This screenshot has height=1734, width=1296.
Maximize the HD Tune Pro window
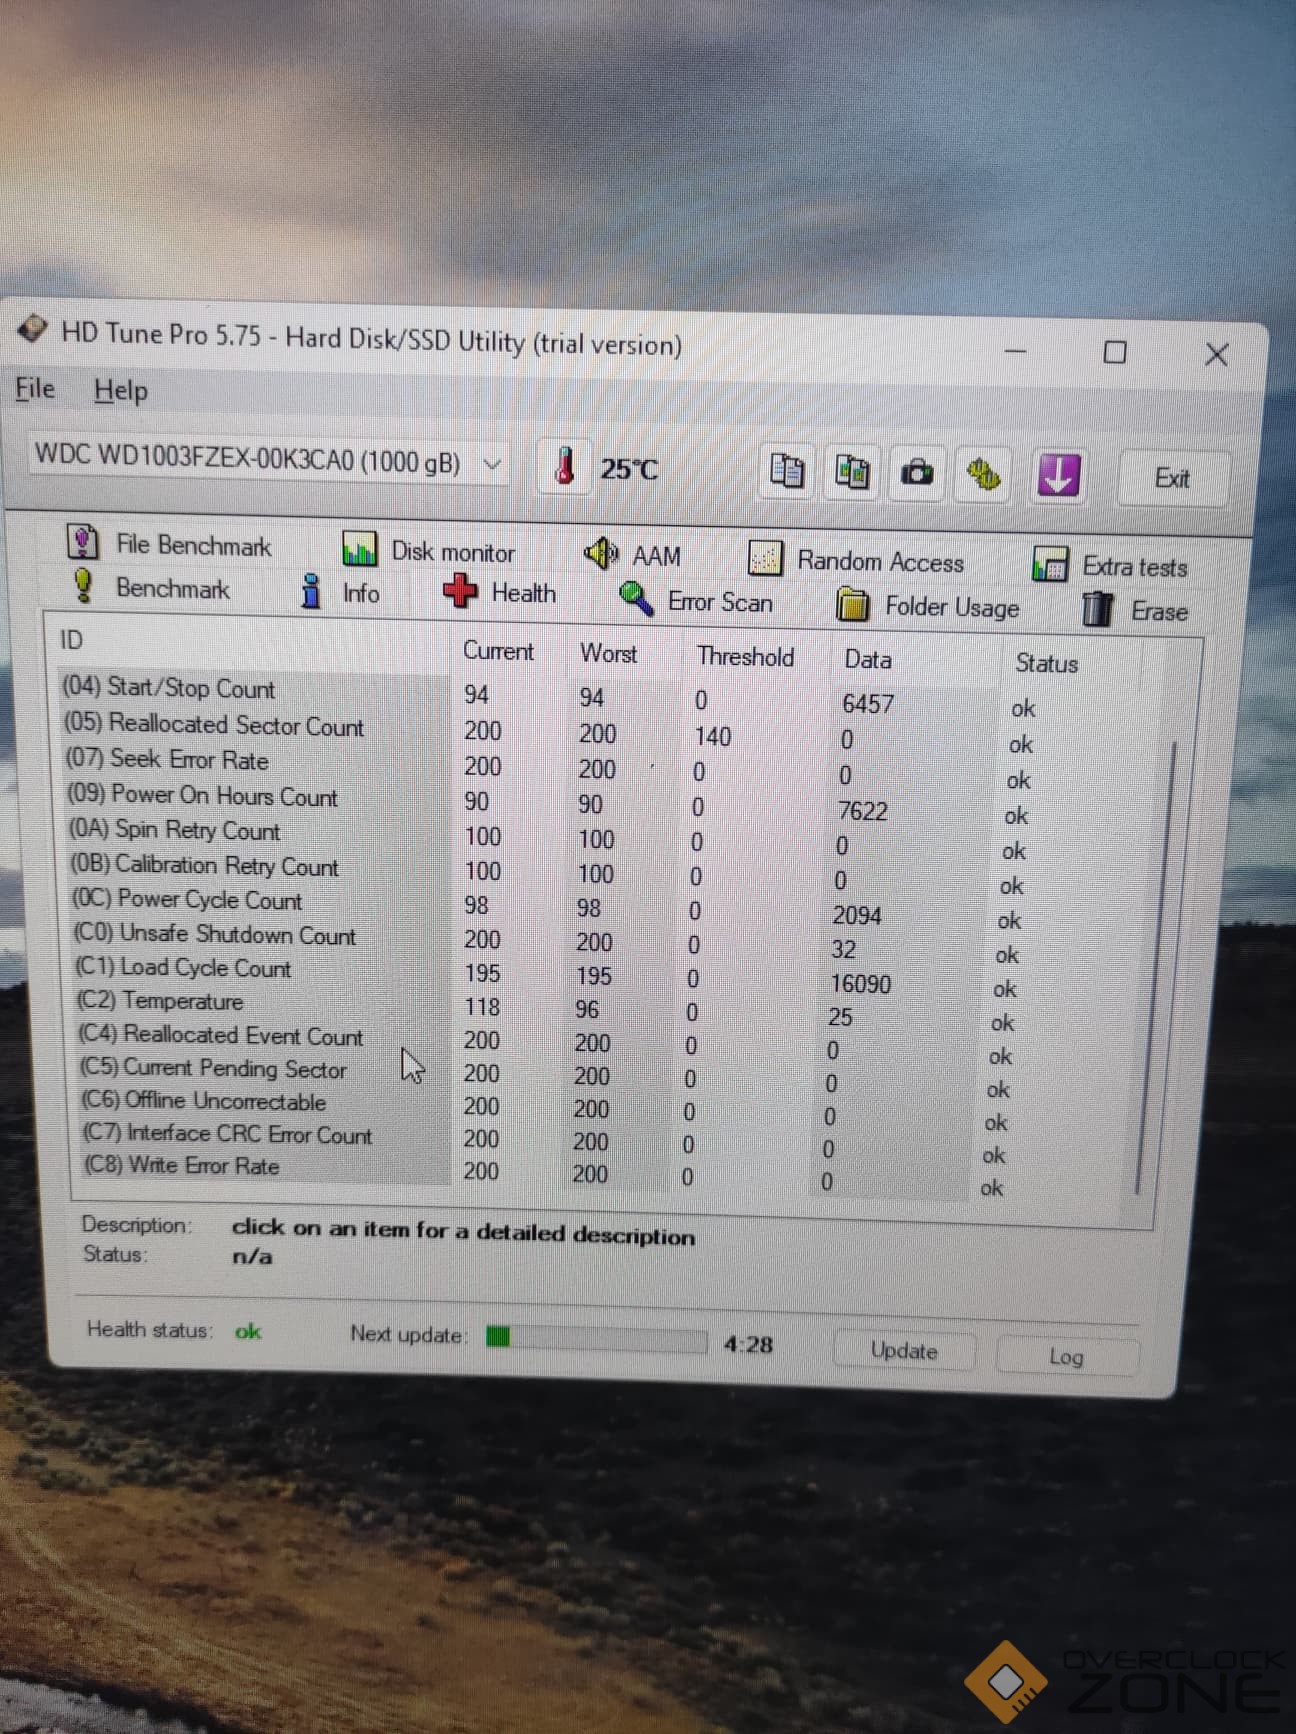[x=1115, y=352]
